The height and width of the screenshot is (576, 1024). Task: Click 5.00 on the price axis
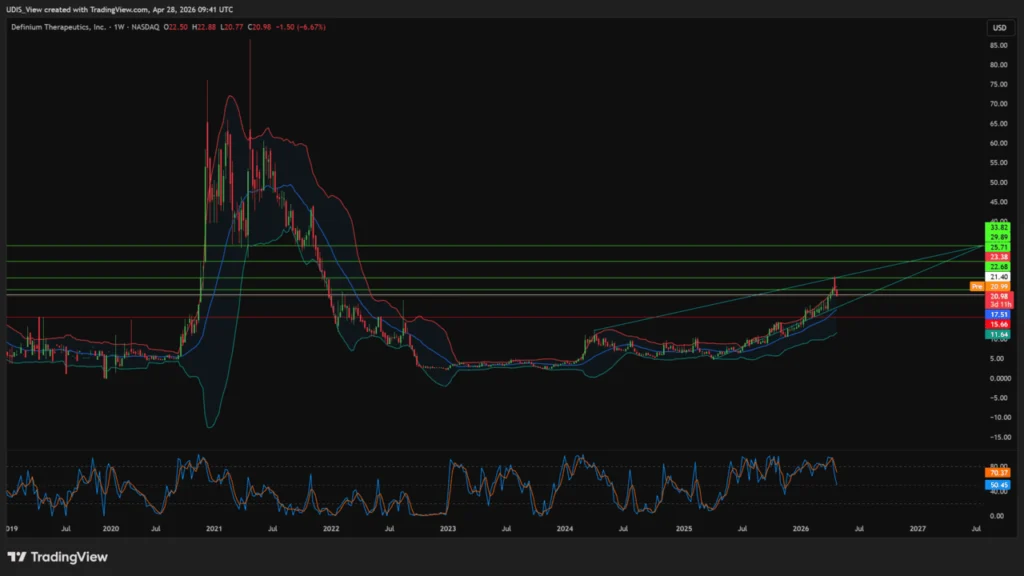(997, 359)
